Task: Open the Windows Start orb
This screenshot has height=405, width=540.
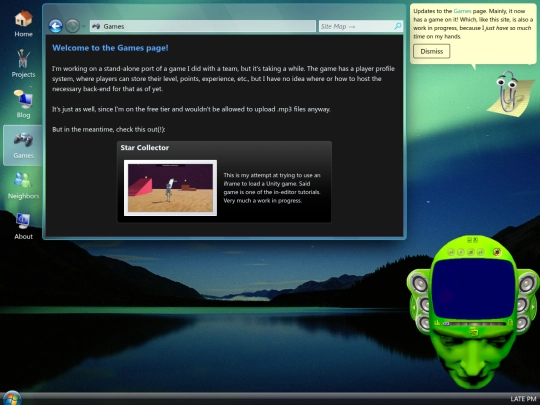Action: 12,398
